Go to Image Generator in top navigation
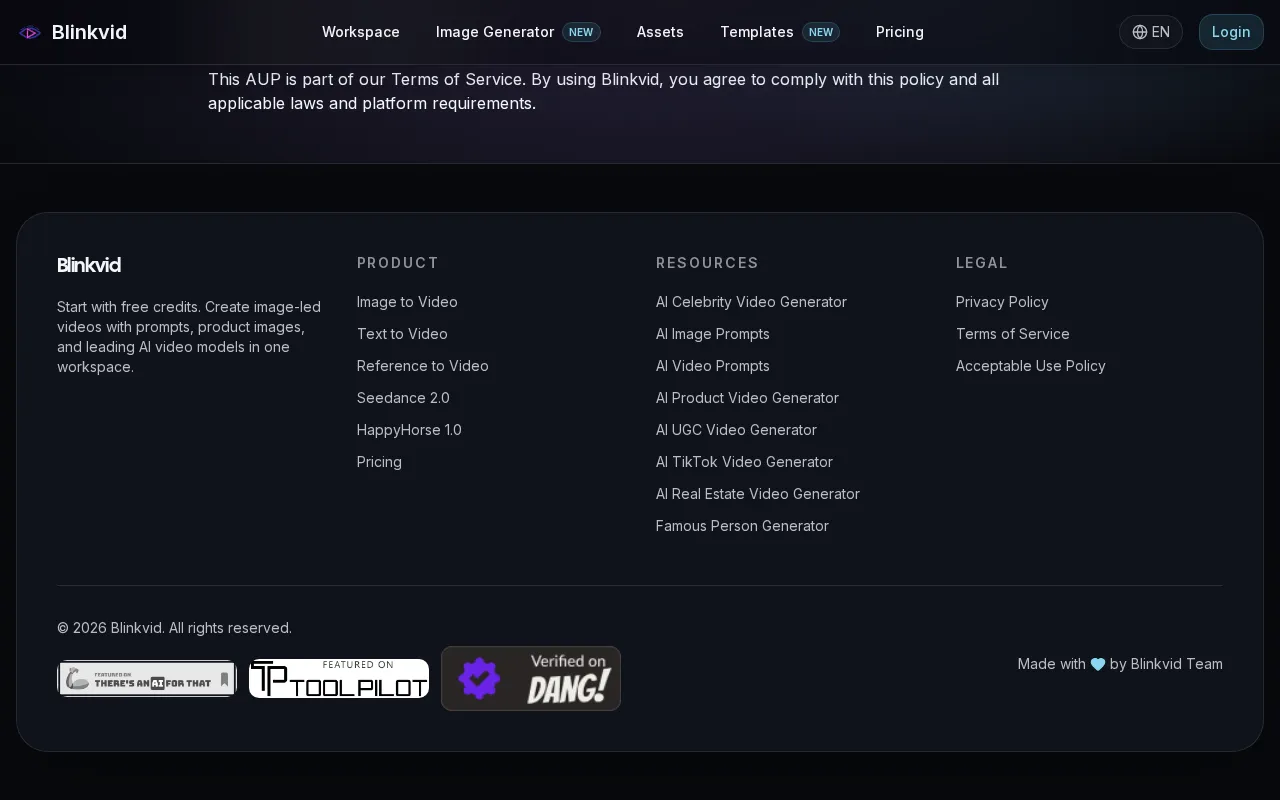 pyautogui.click(x=495, y=32)
